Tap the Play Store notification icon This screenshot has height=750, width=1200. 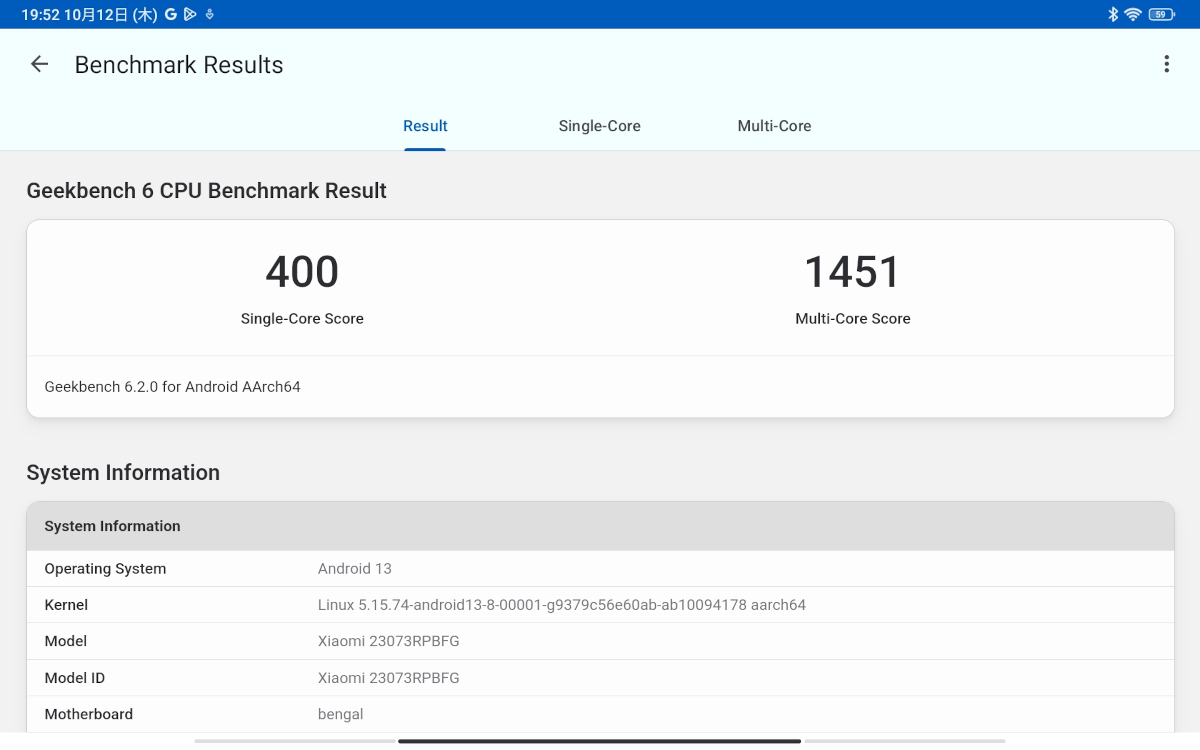click(x=190, y=14)
